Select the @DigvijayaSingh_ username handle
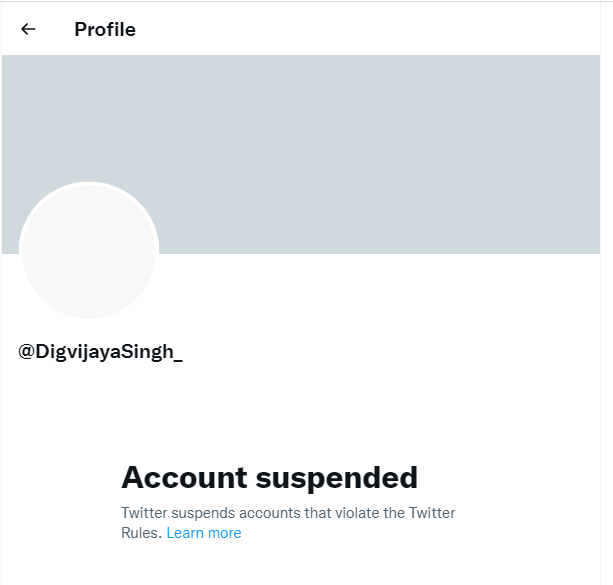The height and width of the screenshot is (585, 613). click(100, 352)
